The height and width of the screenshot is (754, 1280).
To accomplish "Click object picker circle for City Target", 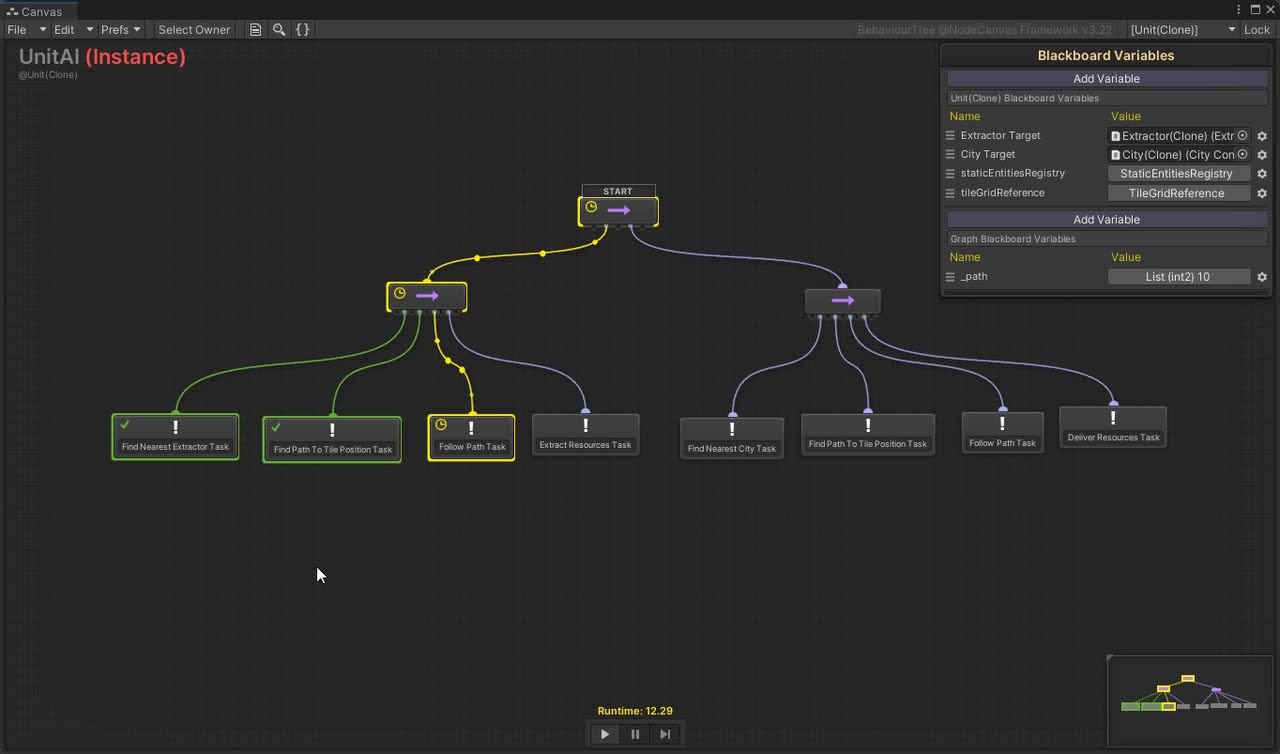I will tap(1243, 155).
